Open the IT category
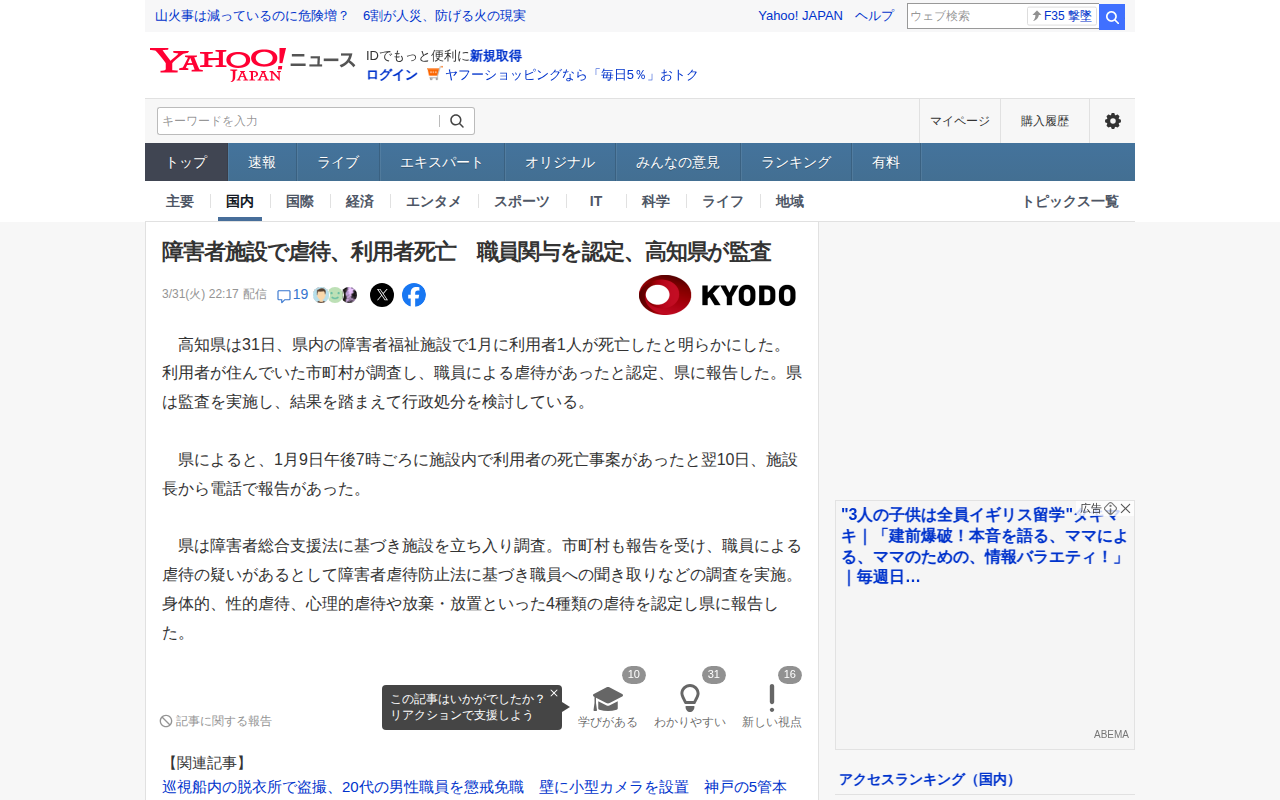1280x800 pixels. click(x=596, y=201)
